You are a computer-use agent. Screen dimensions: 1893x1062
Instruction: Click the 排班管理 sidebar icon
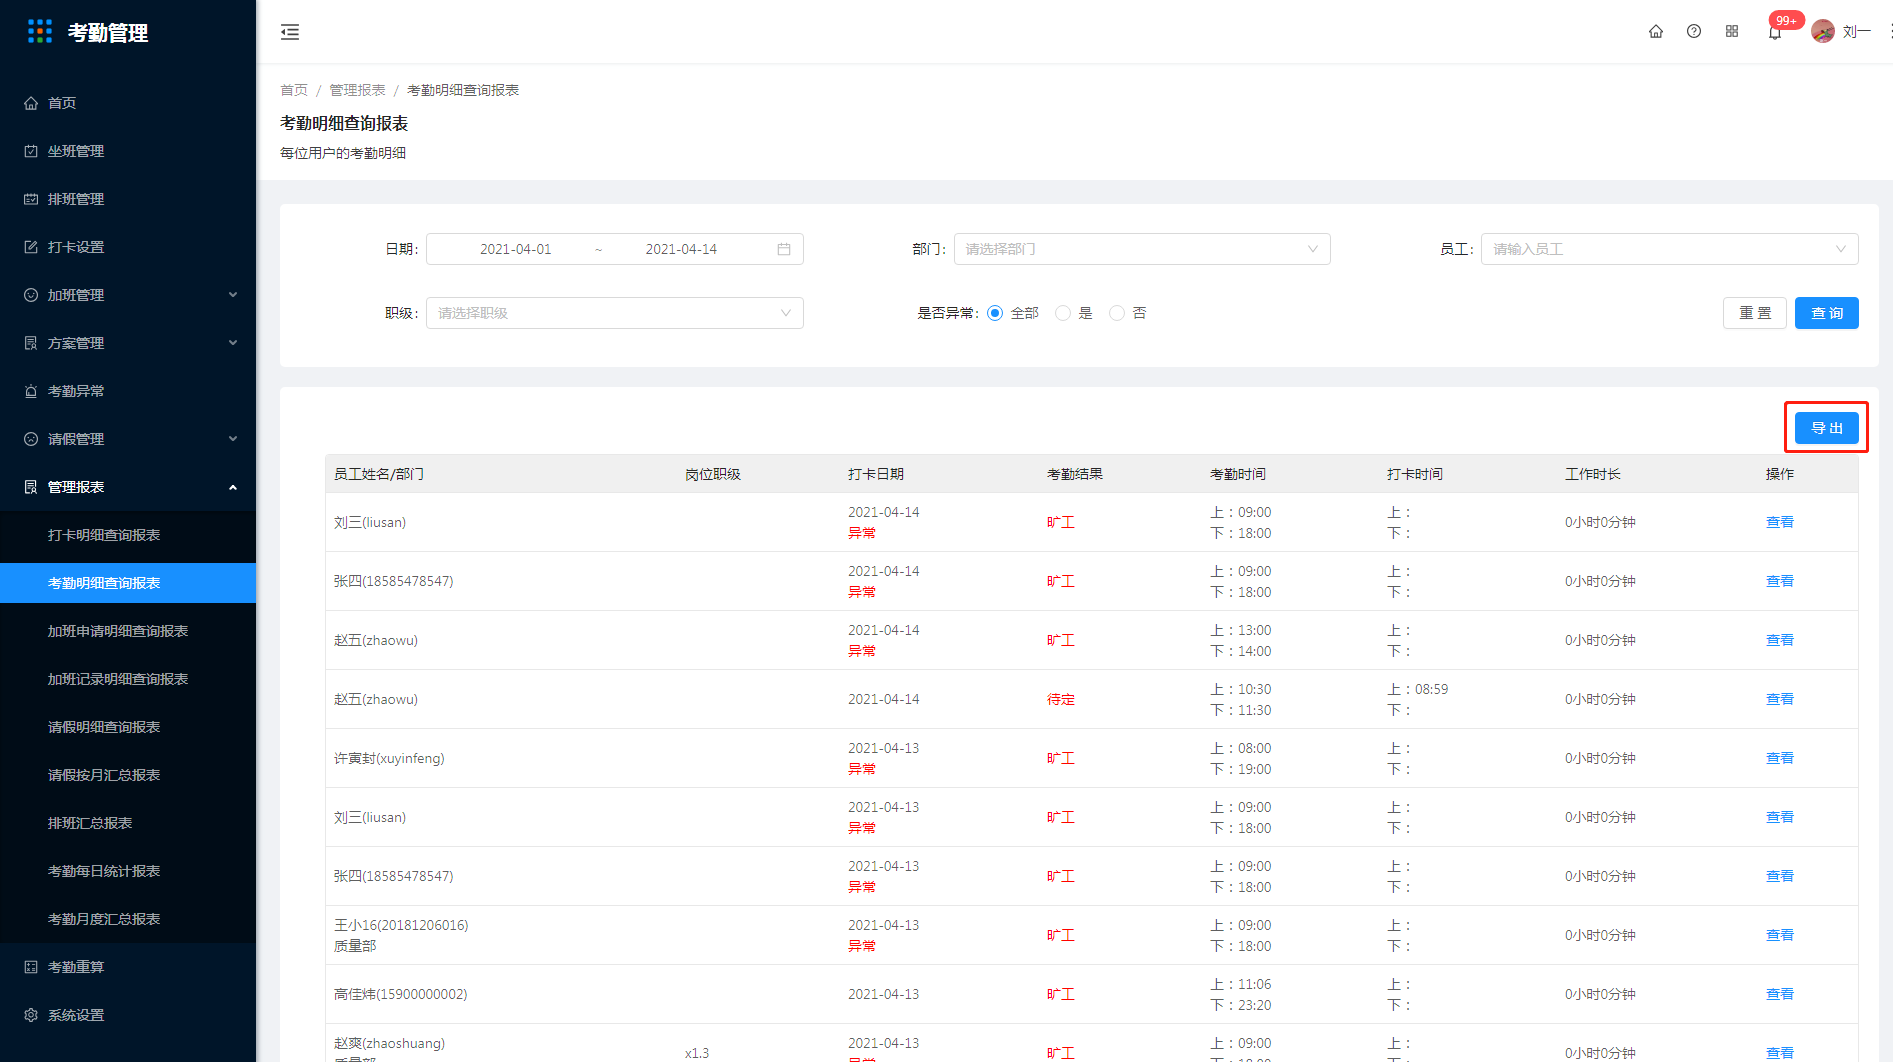click(x=31, y=199)
